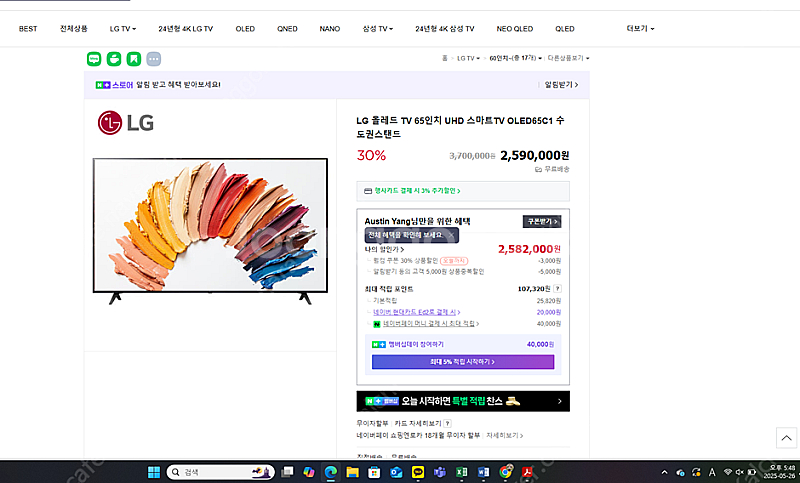Screen dimensions: 800x483
Task: Open File Explorer from the taskbar
Action: coord(352,472)
